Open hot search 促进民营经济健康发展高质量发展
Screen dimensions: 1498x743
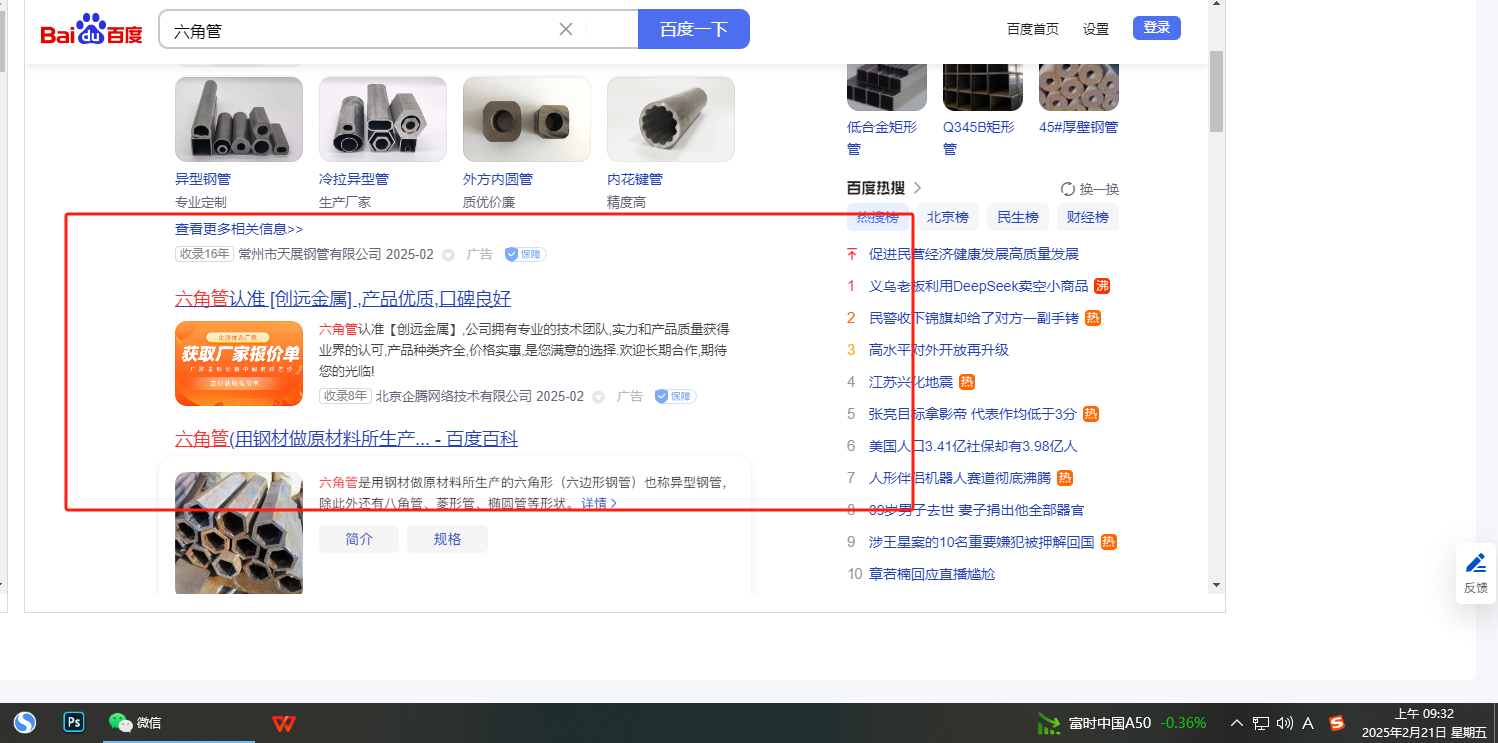974,254
